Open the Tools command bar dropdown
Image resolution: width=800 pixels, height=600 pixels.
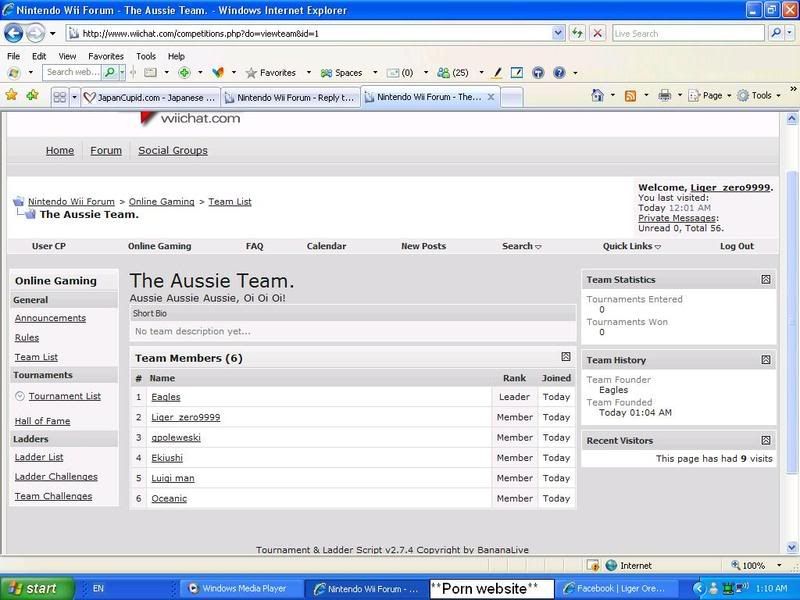pyautogui.click(x=778, y=96)
